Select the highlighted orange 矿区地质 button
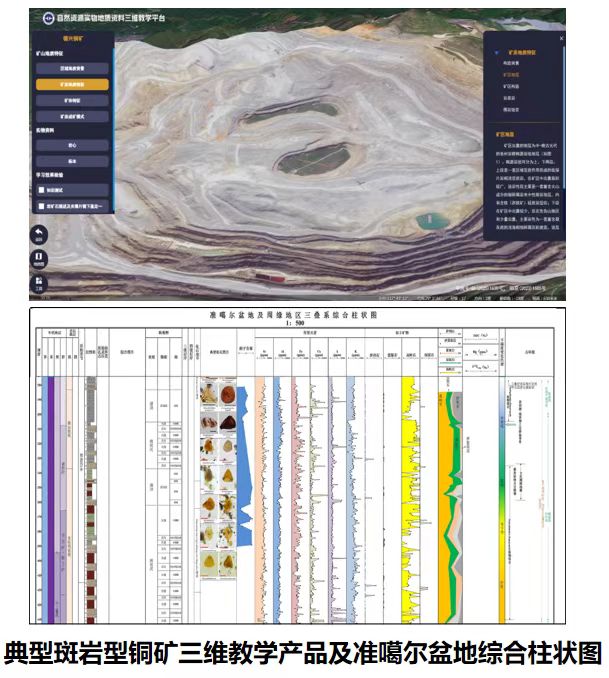Viewport: 609px width, 678px height. 72,85
